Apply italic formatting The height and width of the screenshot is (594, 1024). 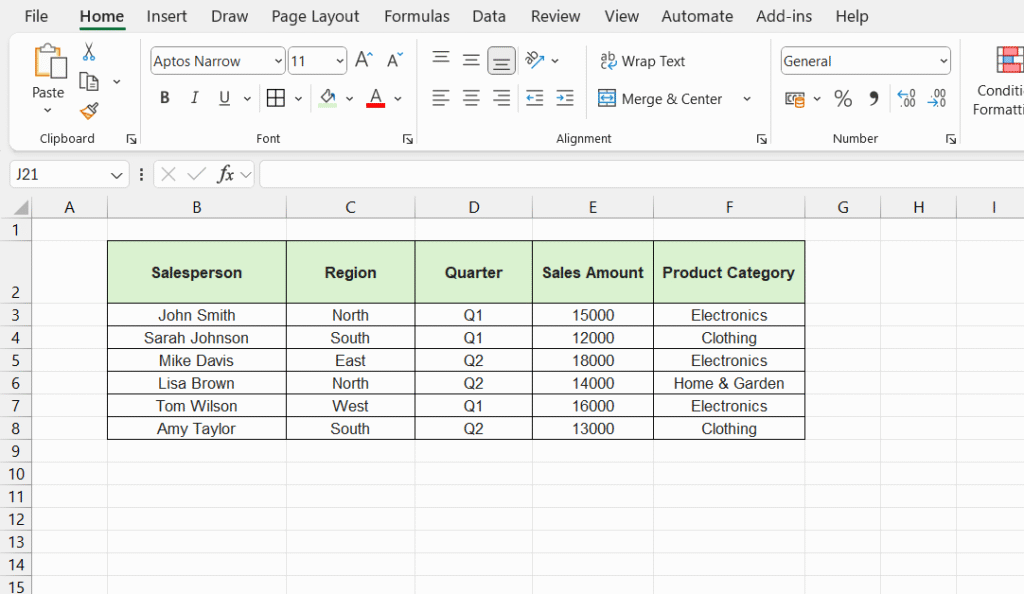[193, 98]
